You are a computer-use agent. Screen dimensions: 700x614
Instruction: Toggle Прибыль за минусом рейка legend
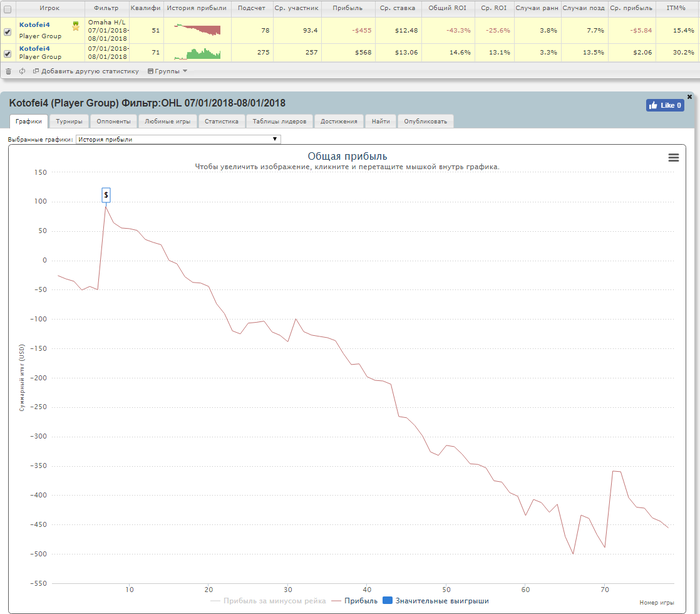pyautogui.click(x=268, y=601)
